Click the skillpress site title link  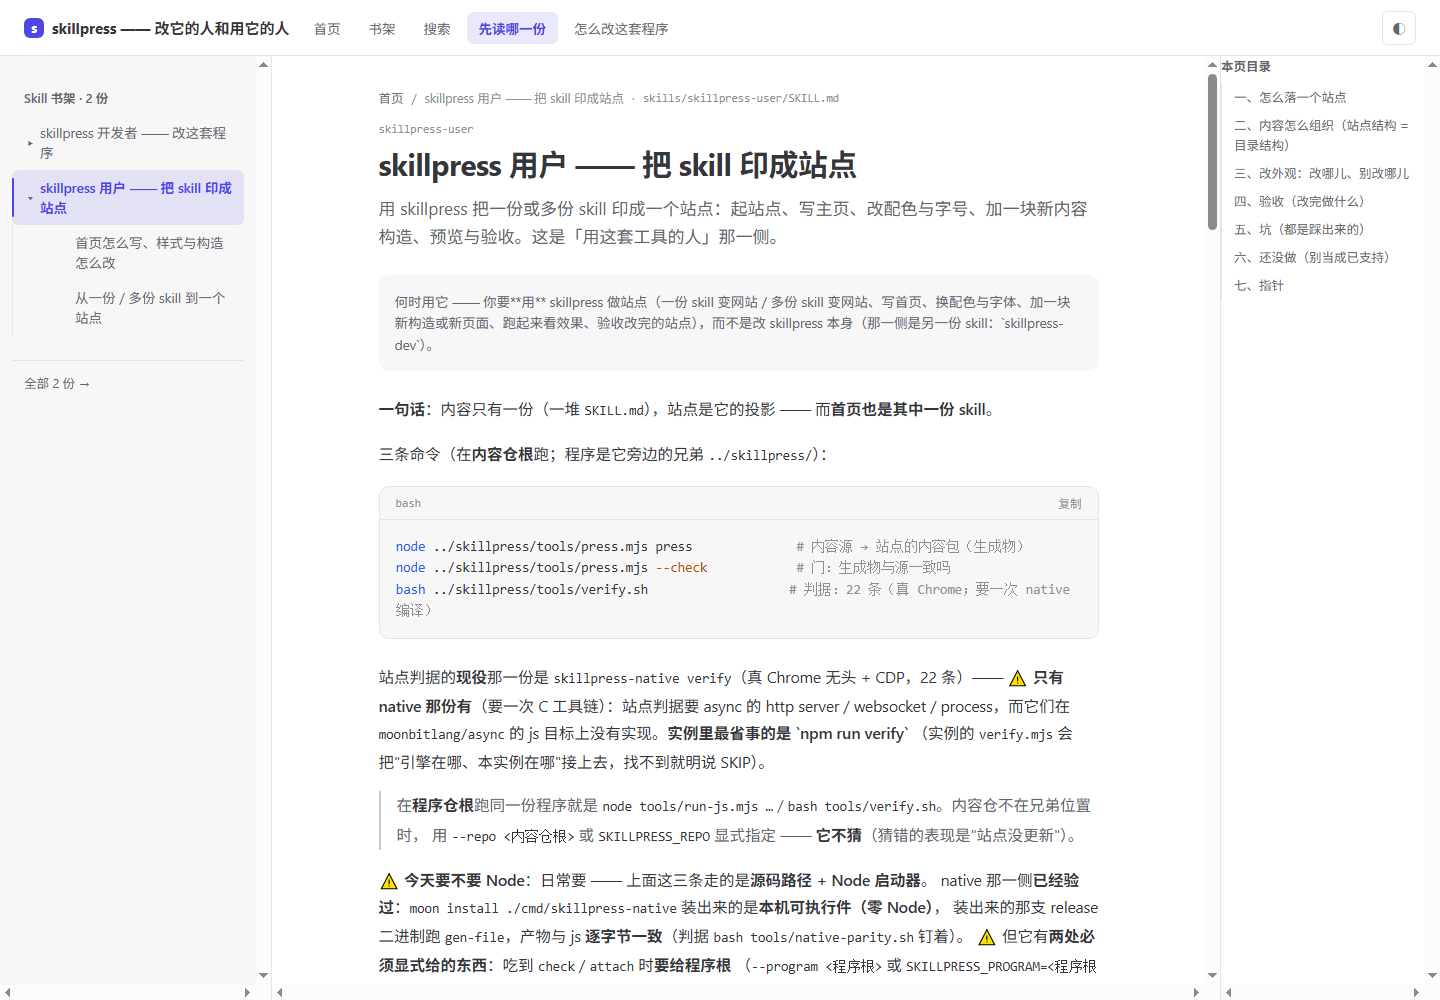coord(170,28)
